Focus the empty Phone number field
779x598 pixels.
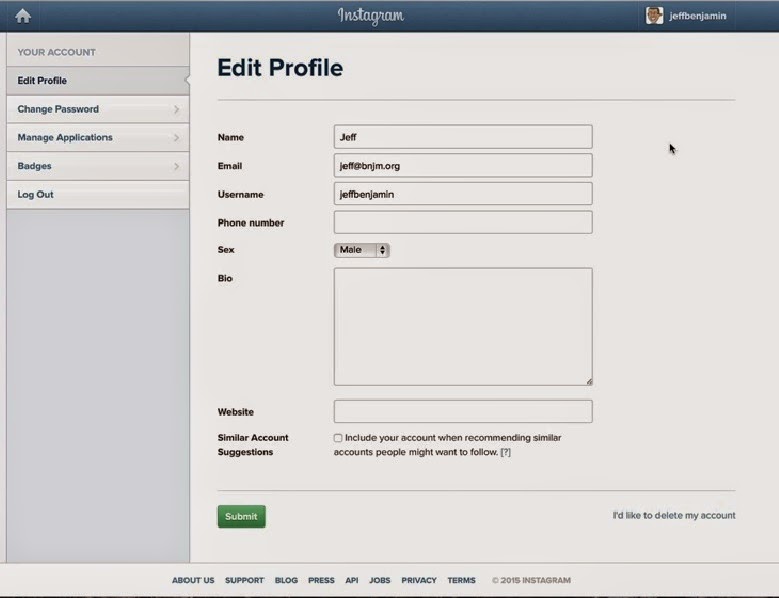463,222
